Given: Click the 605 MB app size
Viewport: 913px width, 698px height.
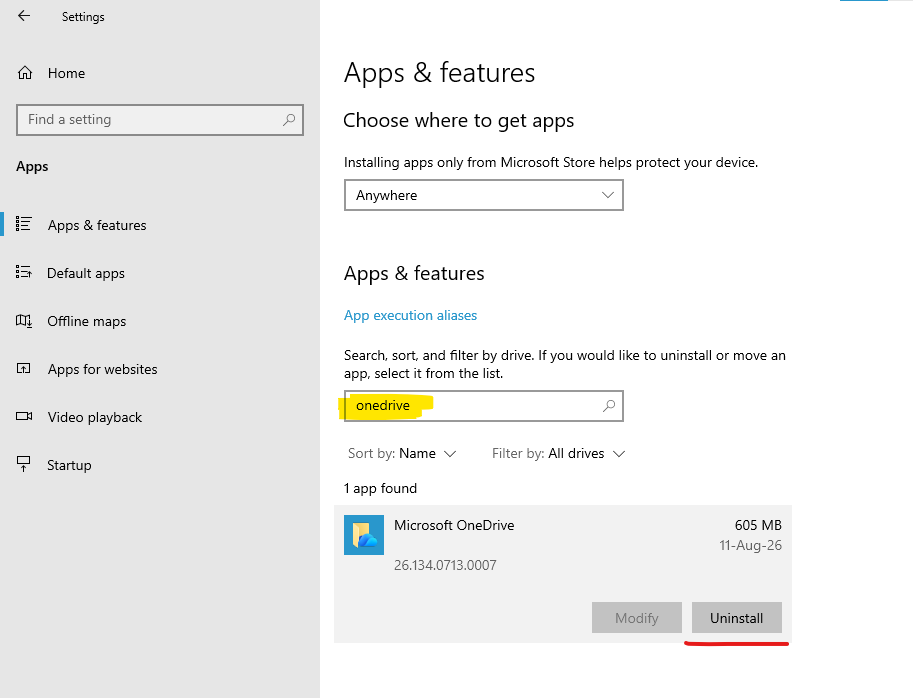Looking at the screenshot, I should (x=758, y=525).
